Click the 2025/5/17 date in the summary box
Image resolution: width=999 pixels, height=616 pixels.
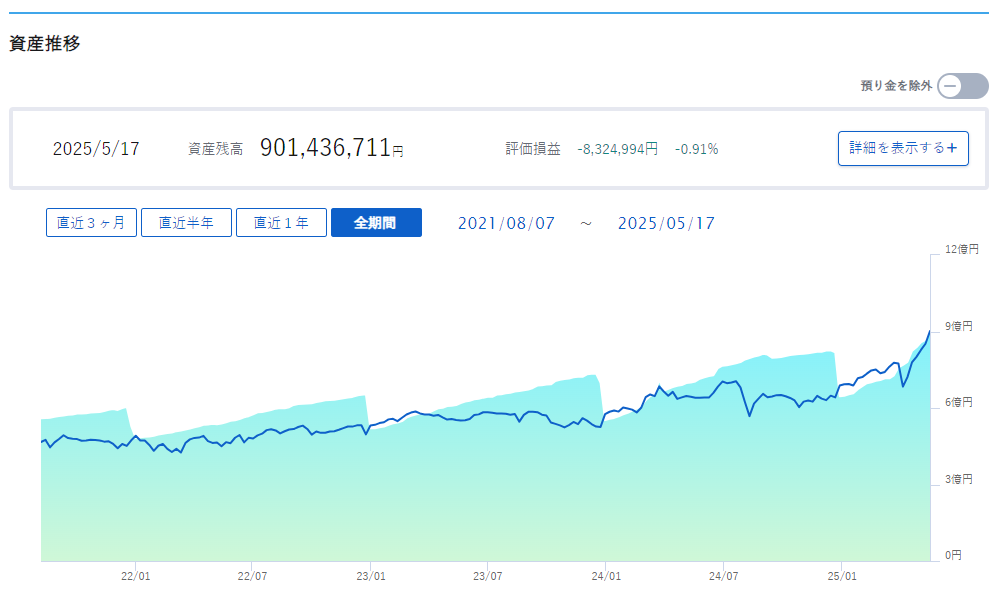(x=96, y=148)
